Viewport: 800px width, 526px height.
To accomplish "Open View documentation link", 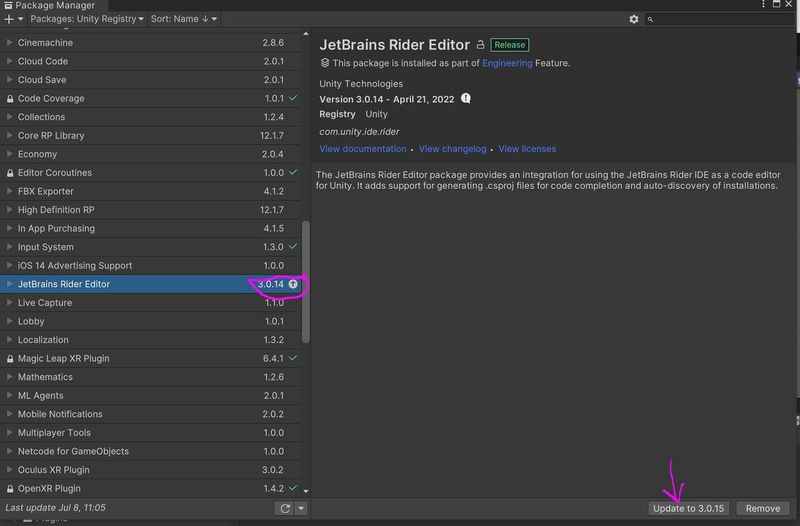I will click(x=363, y=148).
